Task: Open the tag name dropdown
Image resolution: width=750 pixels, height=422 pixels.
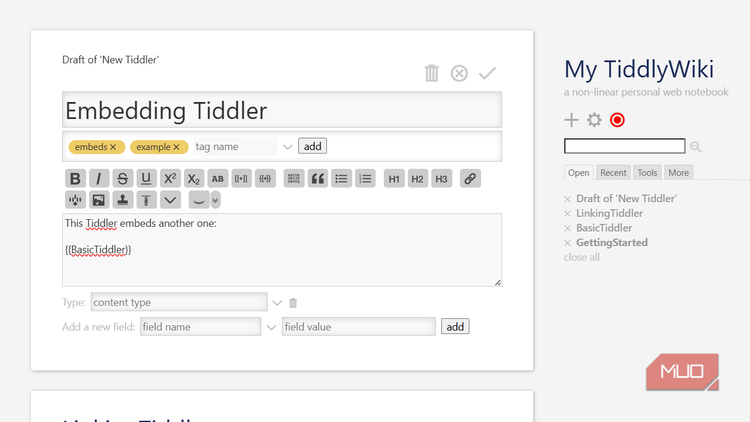Action: pos(287,147)
